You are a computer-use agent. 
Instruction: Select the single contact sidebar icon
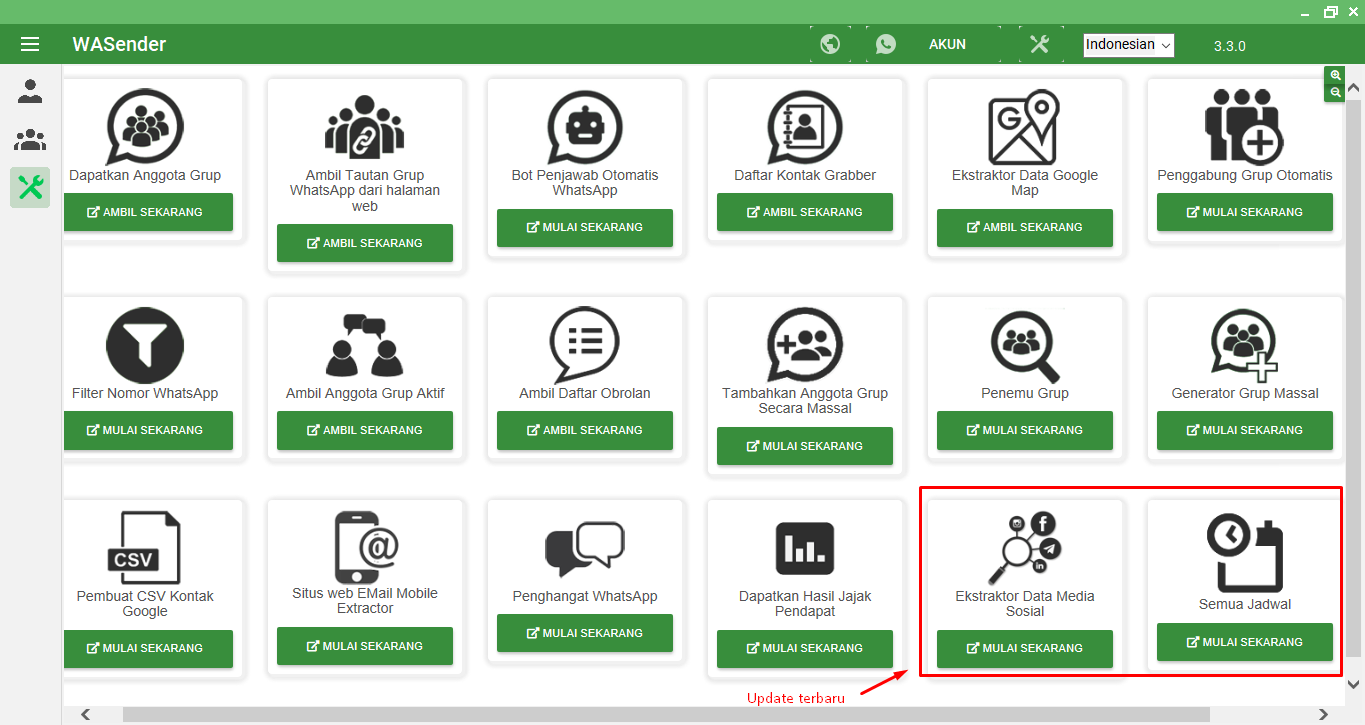[30, 92]
